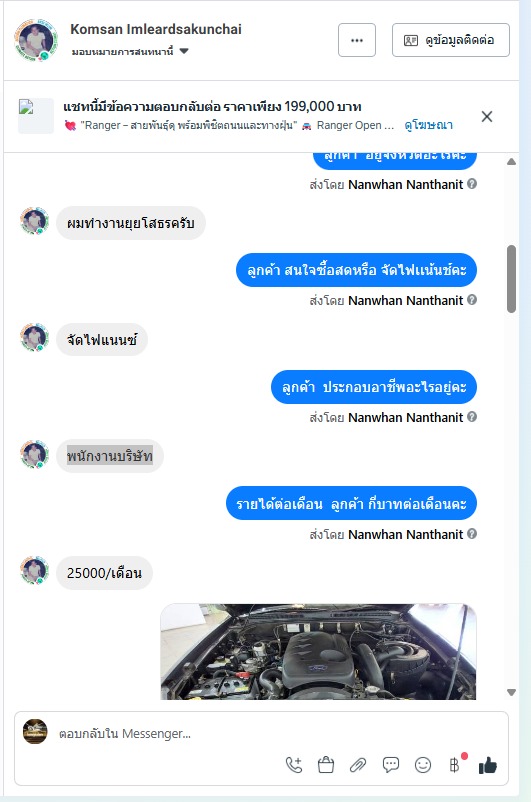The width and height of the screenshot is (531, 802).
Task: Open the ดูโฆษณา link
Action: (x=429, y=125)
